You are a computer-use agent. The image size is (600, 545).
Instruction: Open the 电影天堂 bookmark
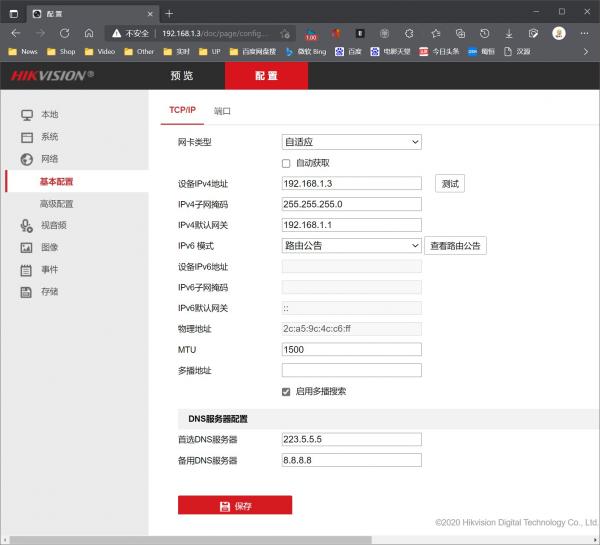390,52
